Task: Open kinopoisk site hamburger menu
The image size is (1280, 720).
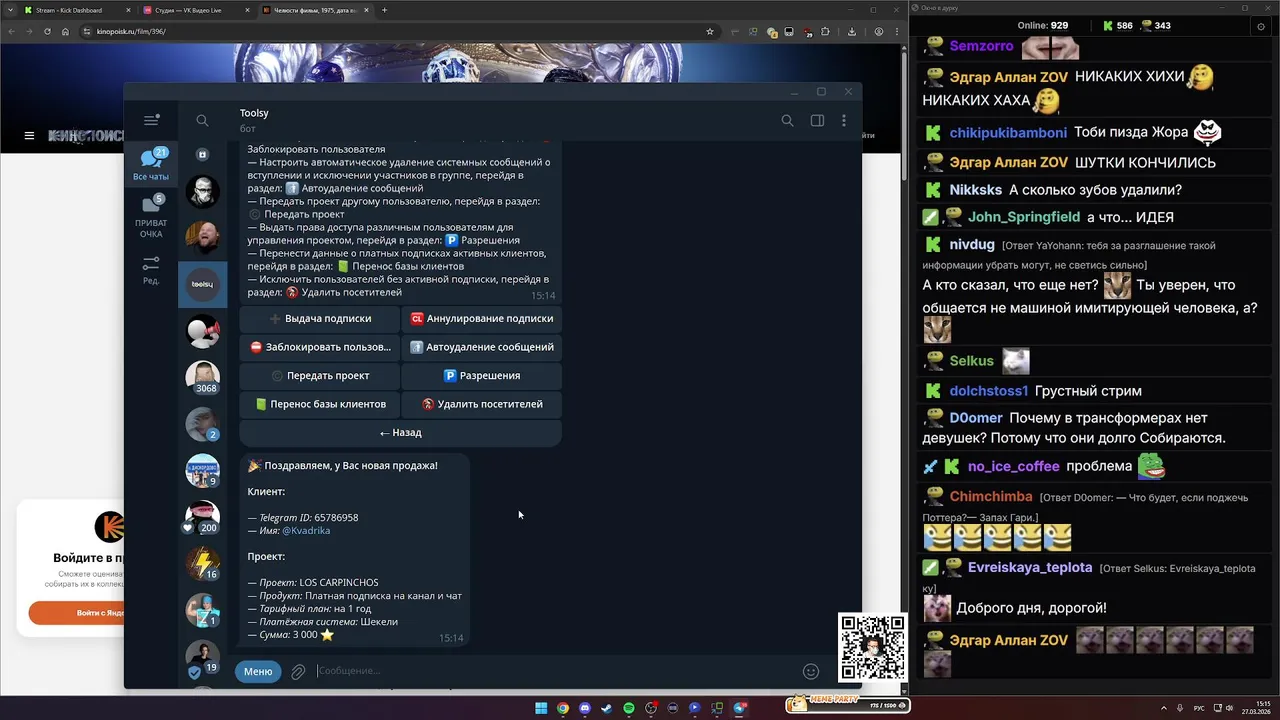Action: point(29,135)
